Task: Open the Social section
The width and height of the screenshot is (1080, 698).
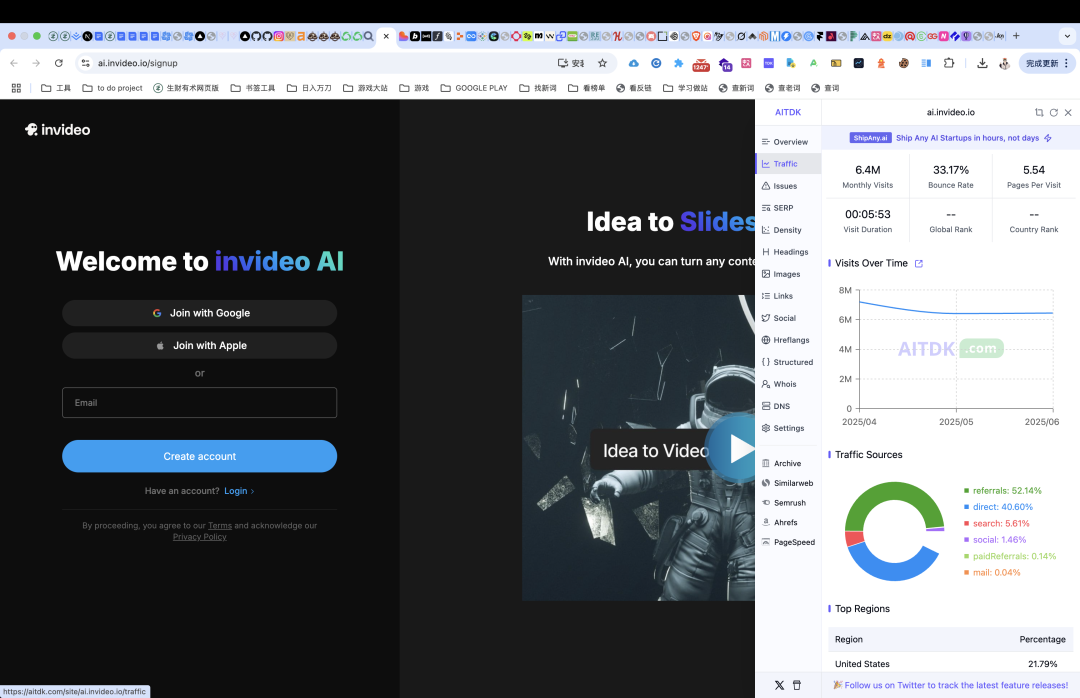Action: pos(788,318)
